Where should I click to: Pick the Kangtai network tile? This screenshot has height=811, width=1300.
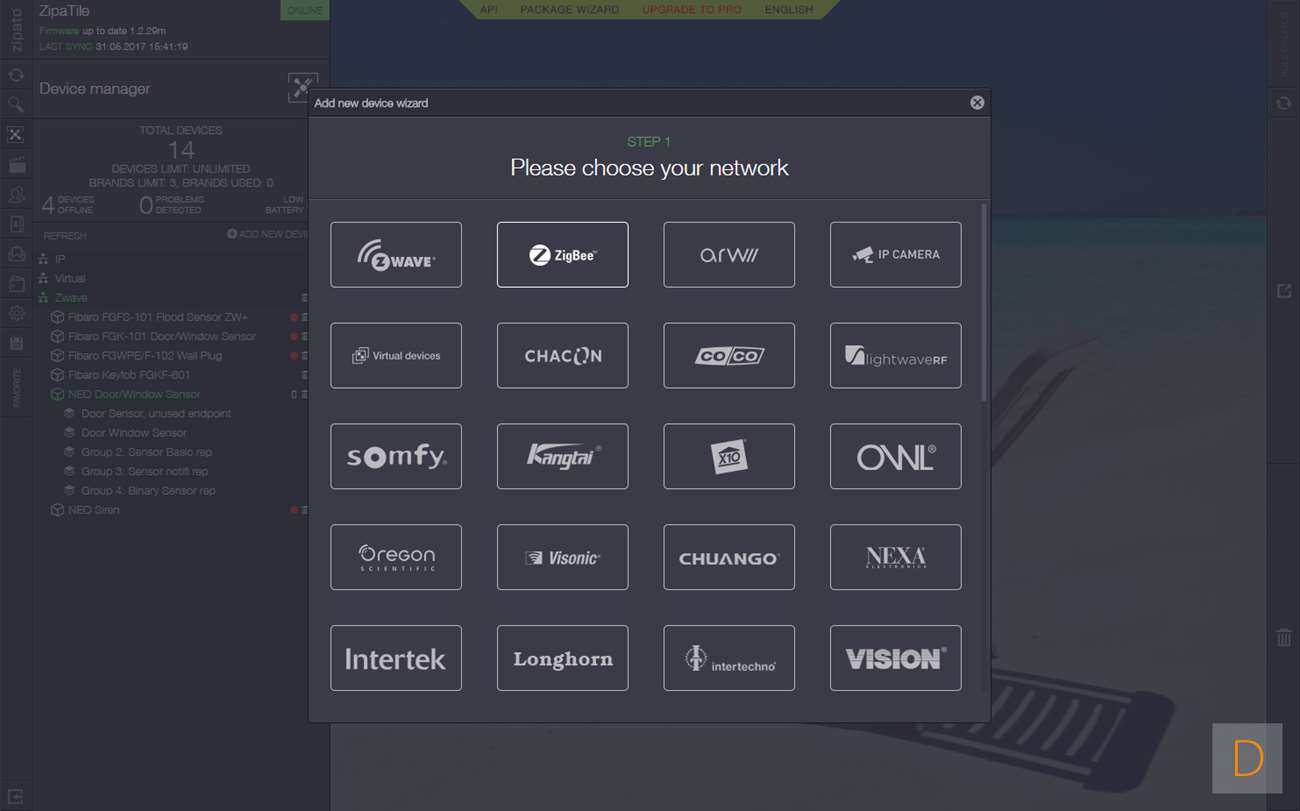click(x=563, y=457)
